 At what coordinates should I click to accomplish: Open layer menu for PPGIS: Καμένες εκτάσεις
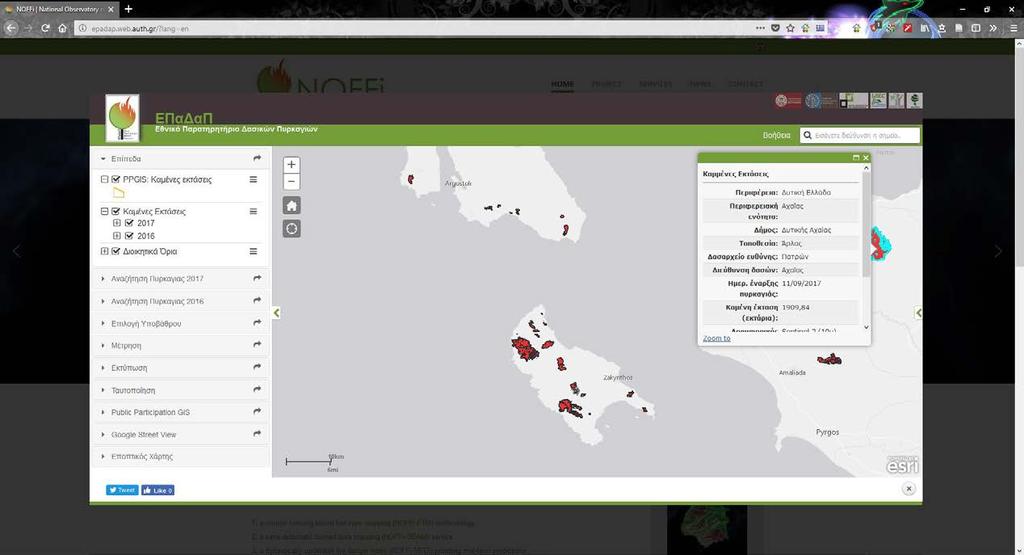pos(253,180)
